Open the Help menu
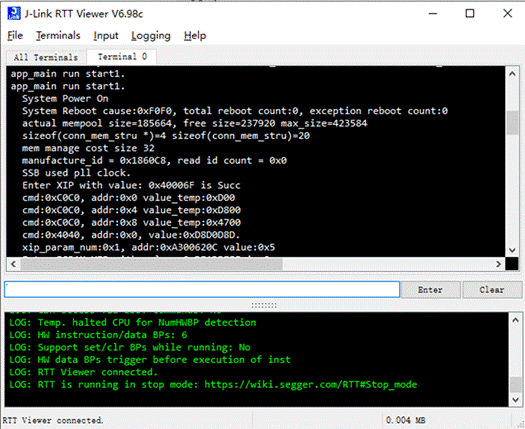The image size is (525, 429). coord(195,35)
